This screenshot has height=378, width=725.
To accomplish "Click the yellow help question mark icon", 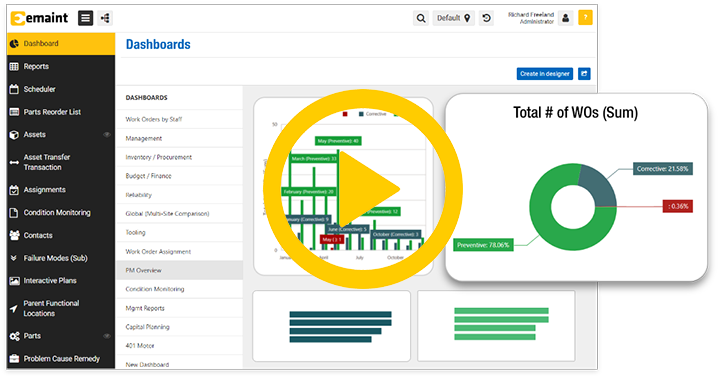I will [585, 18].
